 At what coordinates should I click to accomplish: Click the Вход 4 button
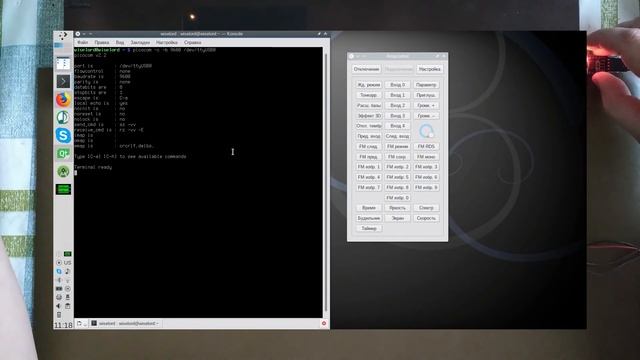point(398,126)
